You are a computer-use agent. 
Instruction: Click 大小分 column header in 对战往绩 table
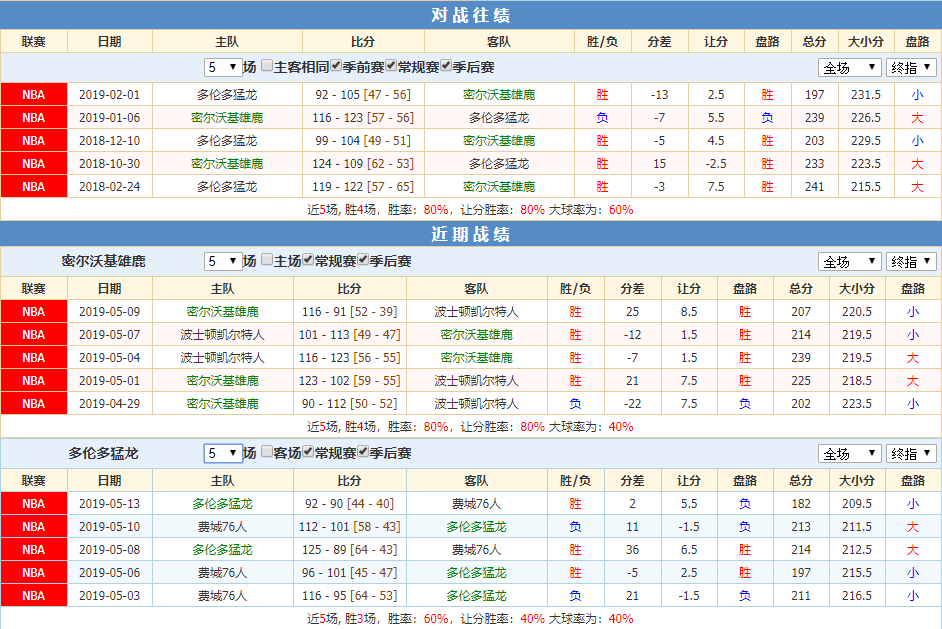(866, 41)
